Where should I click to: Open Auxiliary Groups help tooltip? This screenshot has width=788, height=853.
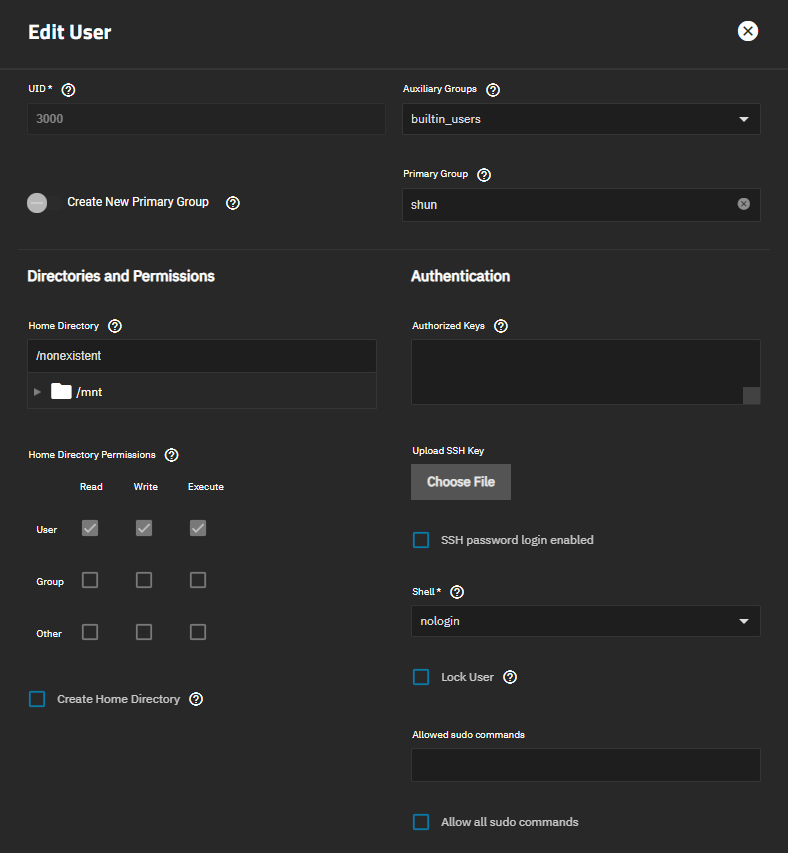493,90
